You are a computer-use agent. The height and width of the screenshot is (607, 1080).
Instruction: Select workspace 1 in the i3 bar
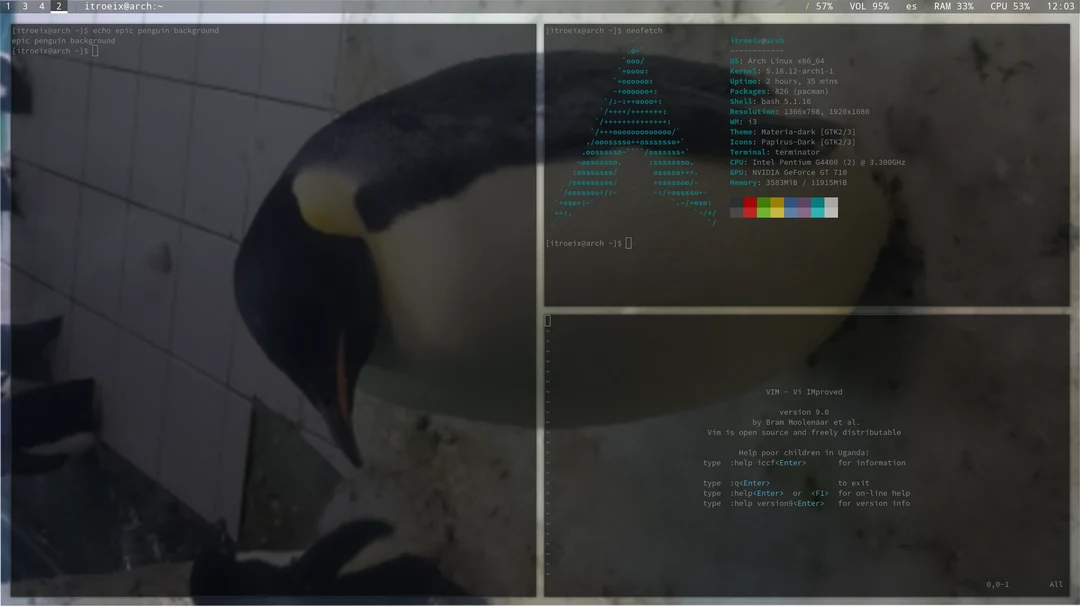coord(10,6)
